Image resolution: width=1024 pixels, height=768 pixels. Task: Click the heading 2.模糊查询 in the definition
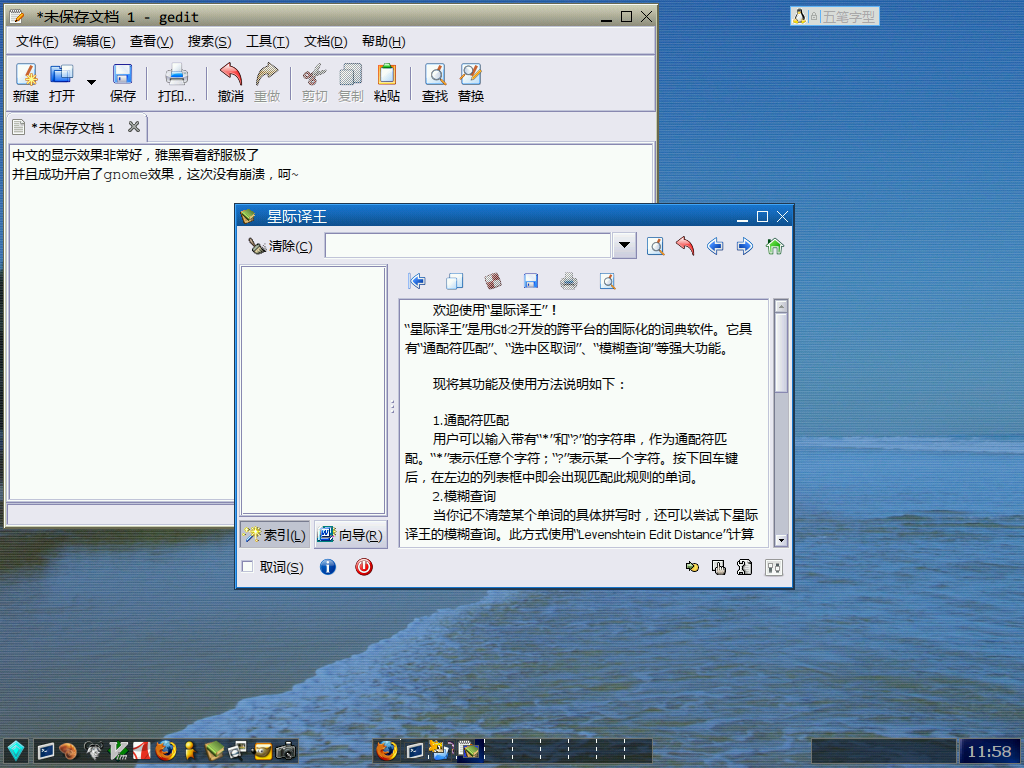pos(464,496)
